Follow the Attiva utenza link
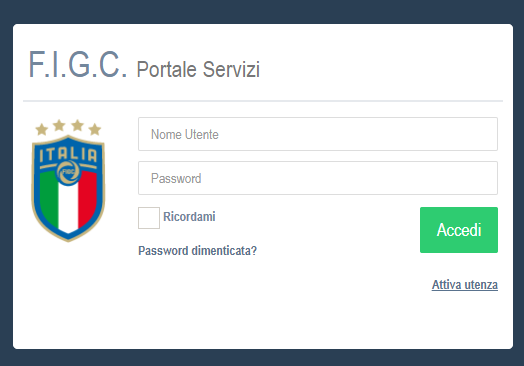Viewport: 524px width, 366px height. pos(465,285)
